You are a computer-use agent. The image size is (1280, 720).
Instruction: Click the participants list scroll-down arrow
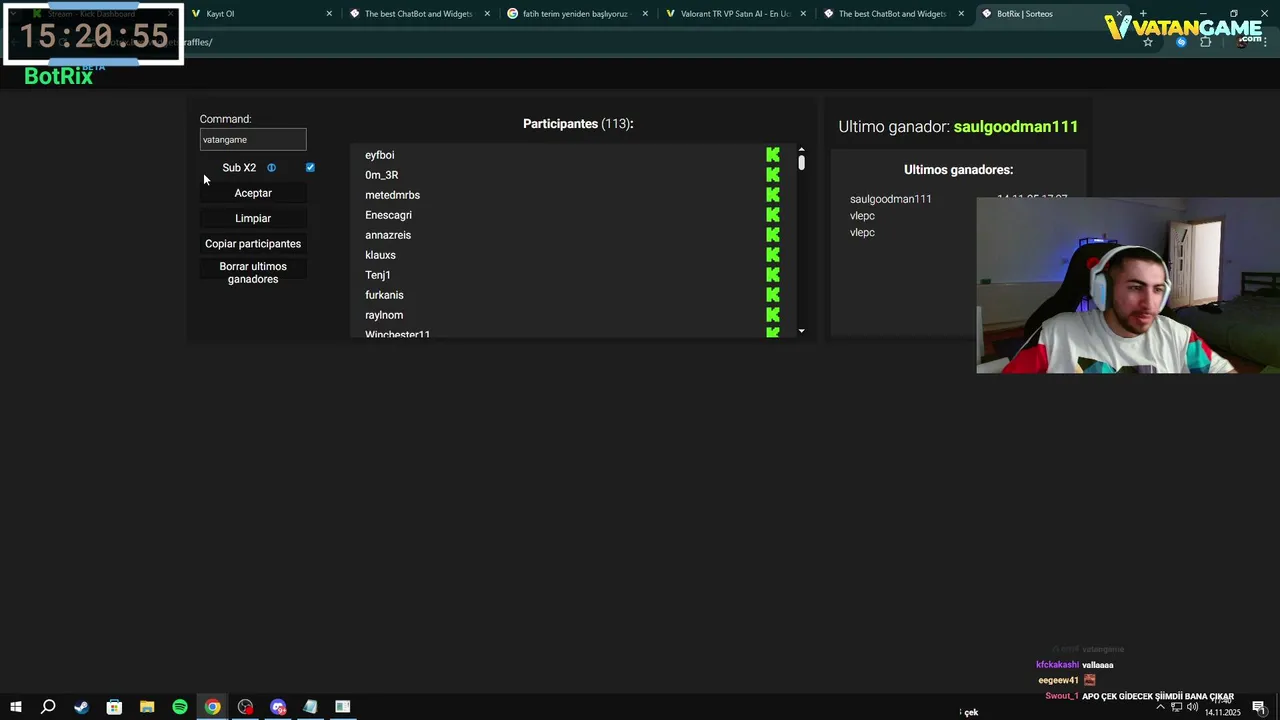(801, 331)
